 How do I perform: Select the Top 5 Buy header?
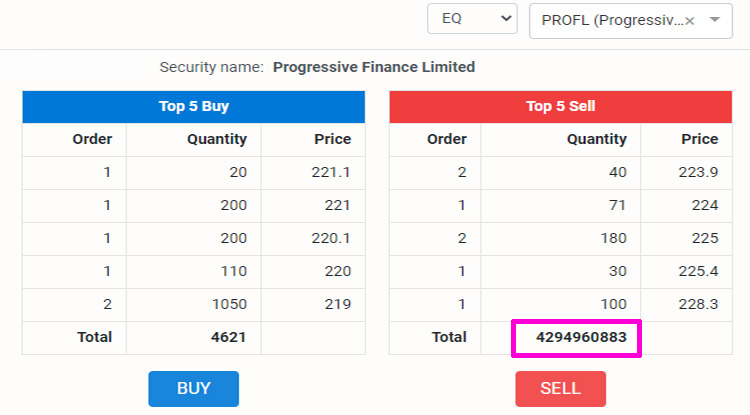point(194,107)
